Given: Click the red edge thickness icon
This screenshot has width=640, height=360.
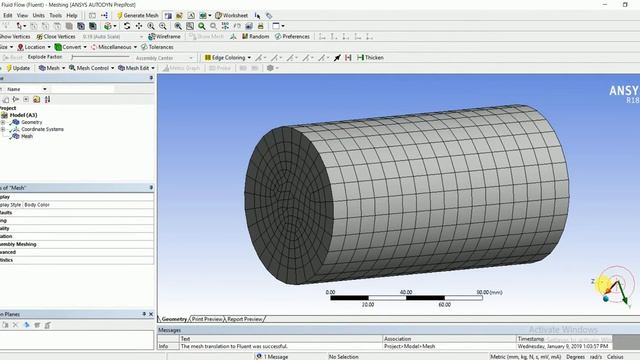Looking at the screenshot, I should [x=348, y=58].
